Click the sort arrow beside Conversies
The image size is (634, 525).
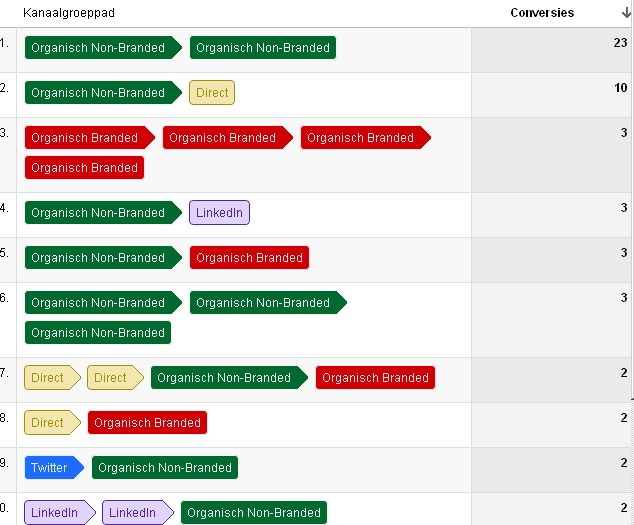tap(625, 13)
